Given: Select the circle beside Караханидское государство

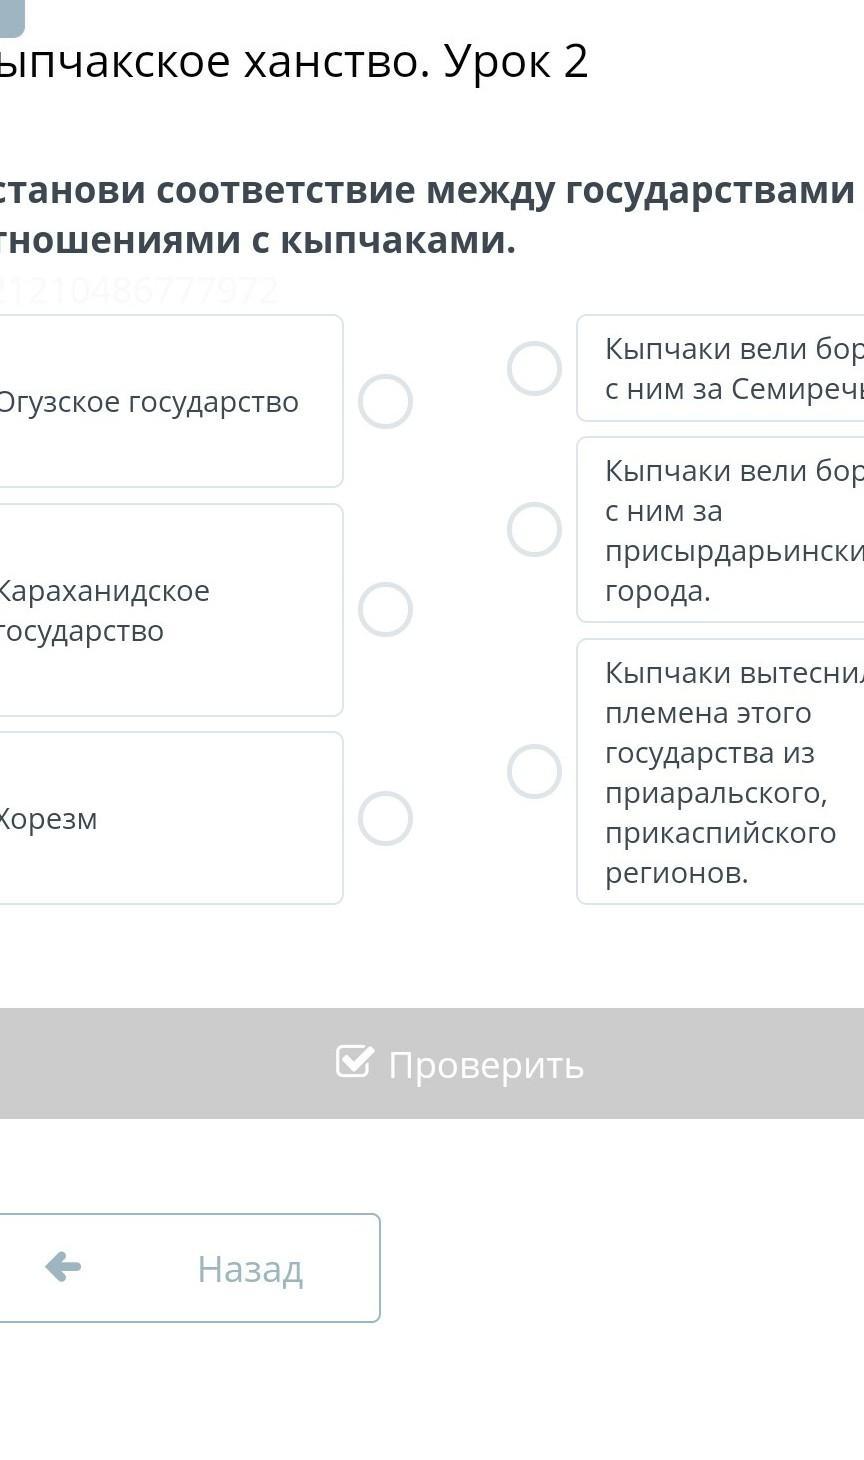Looking at the screenshot, I should [385, 609].
